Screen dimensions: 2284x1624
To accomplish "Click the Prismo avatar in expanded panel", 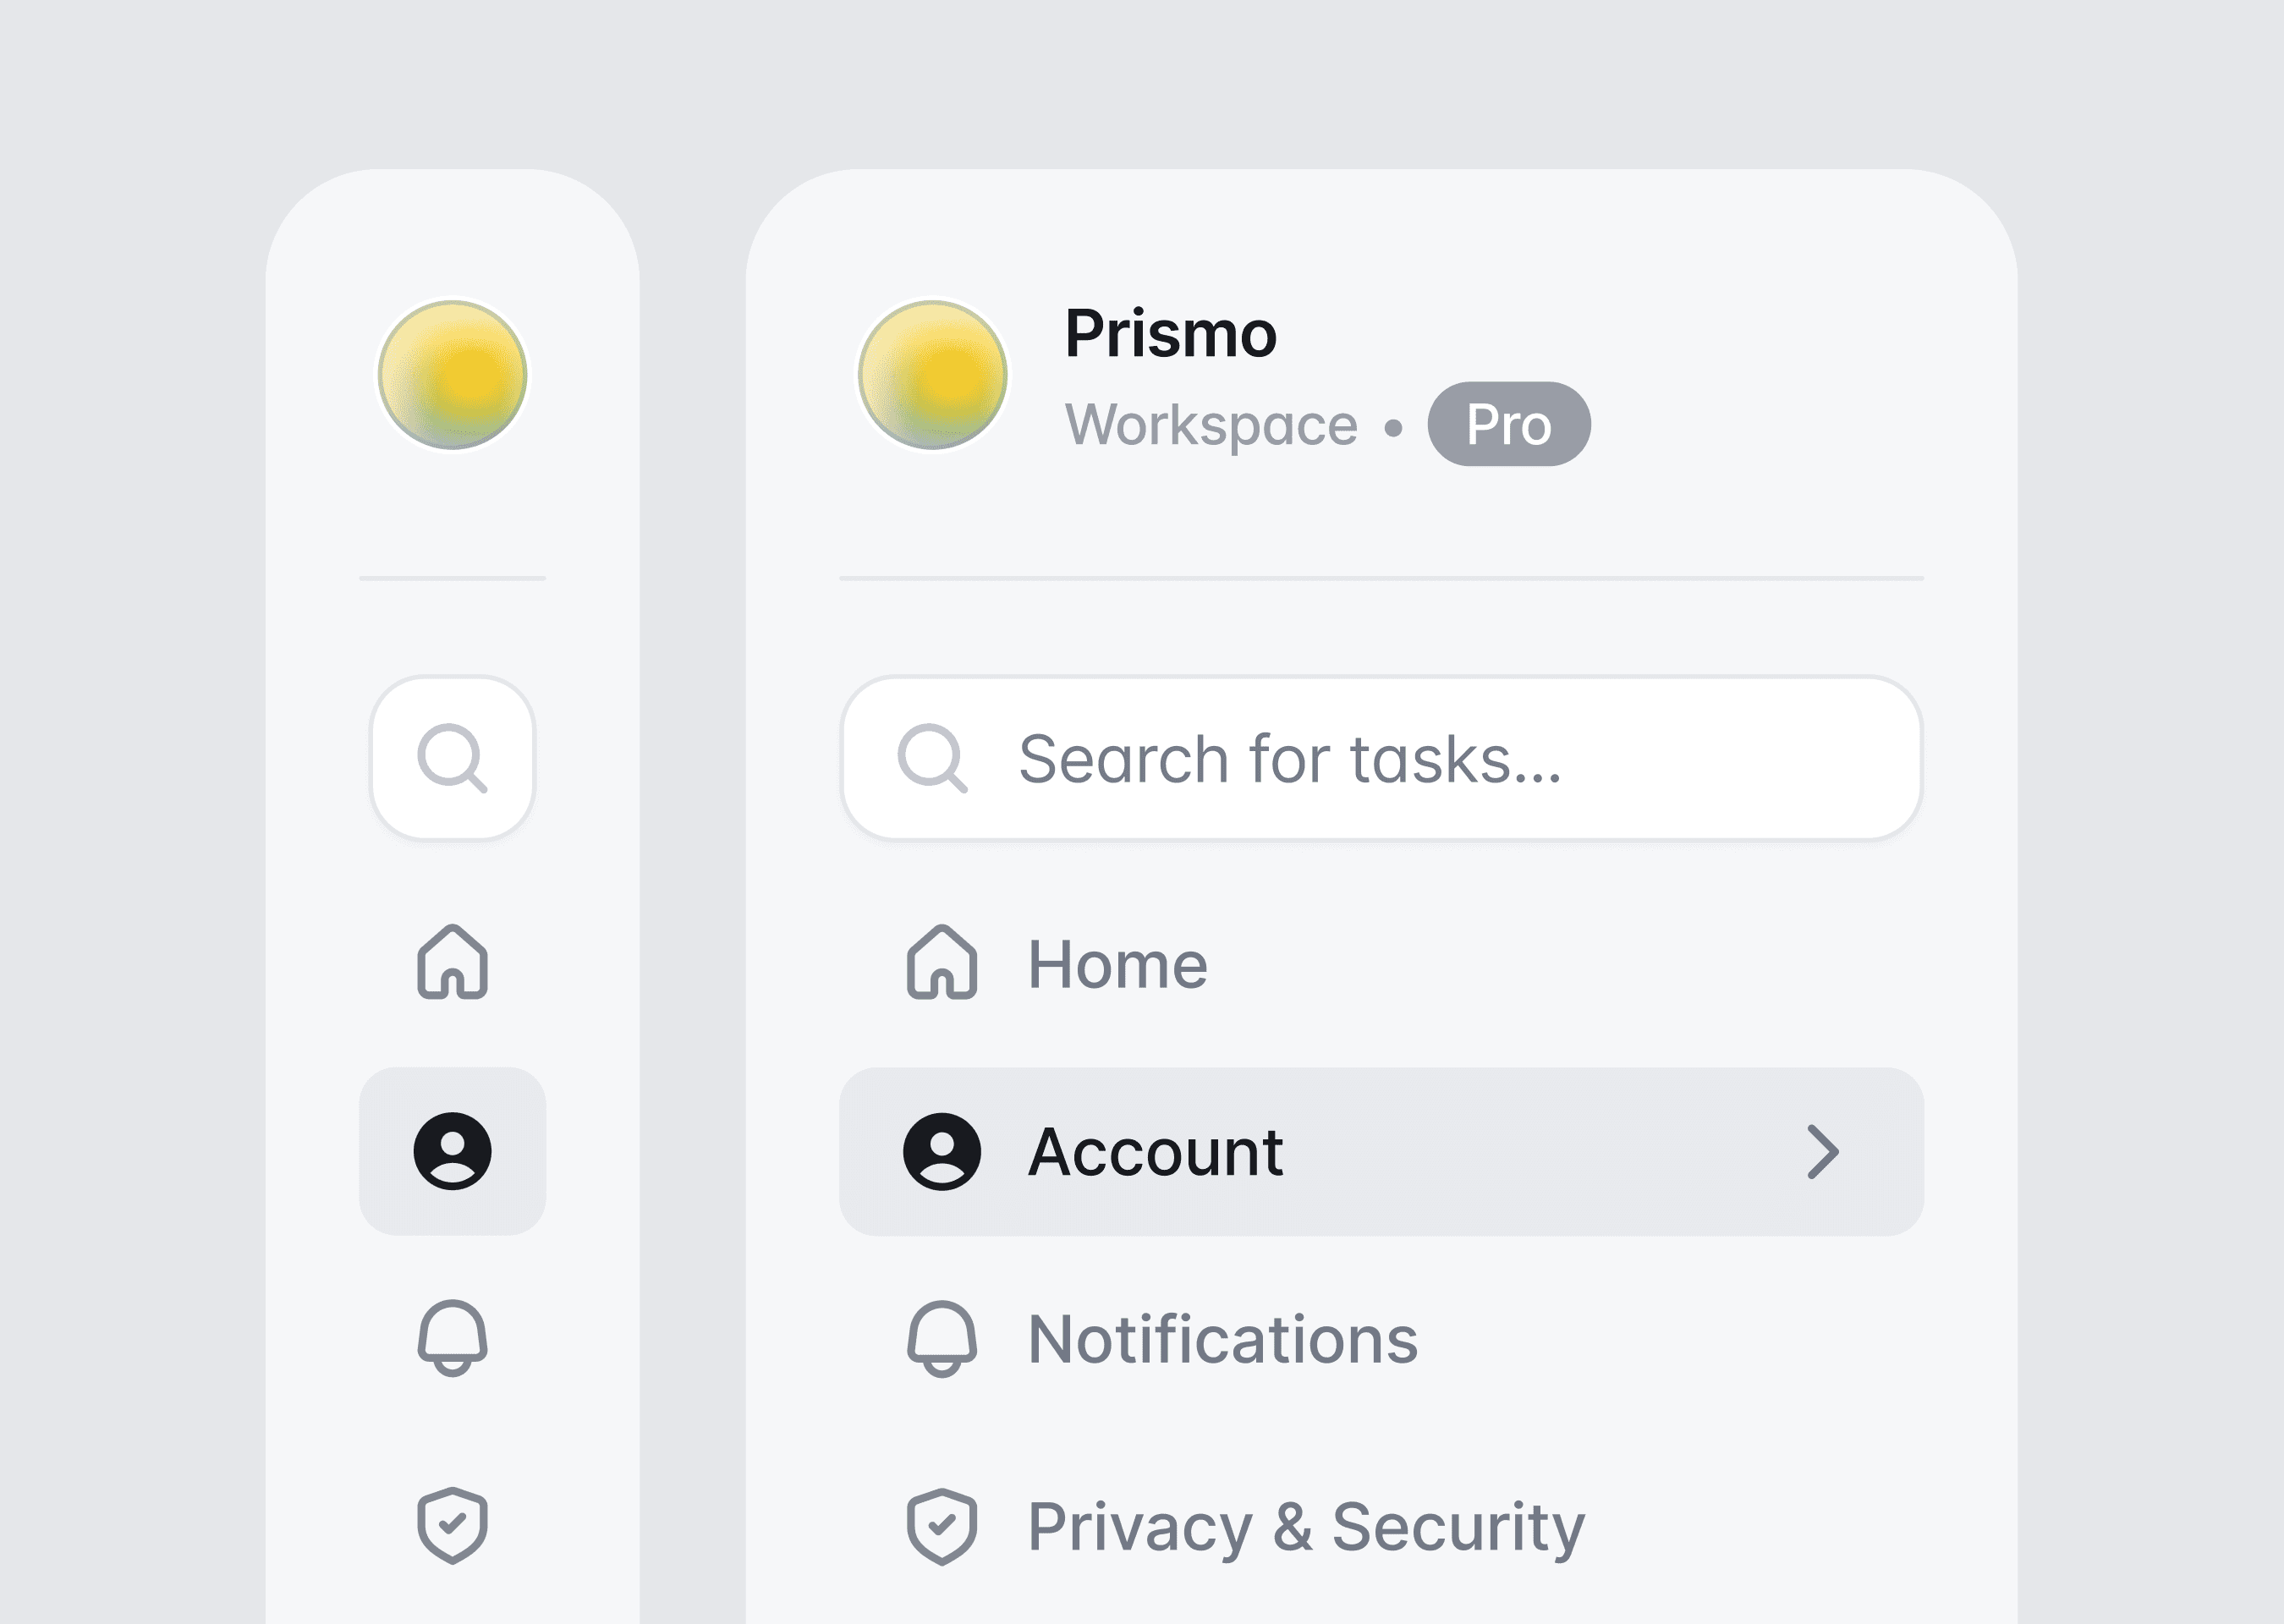I will coord(933,375).
